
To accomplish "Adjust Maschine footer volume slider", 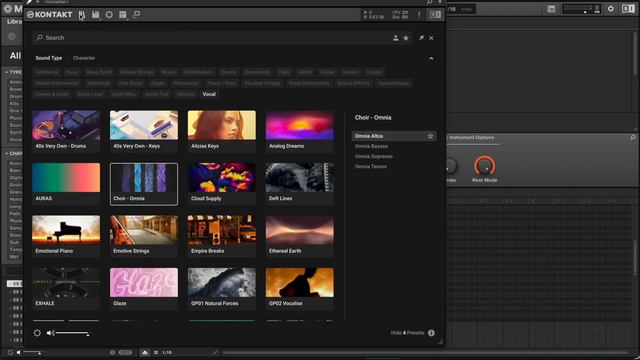I will 32,352.
